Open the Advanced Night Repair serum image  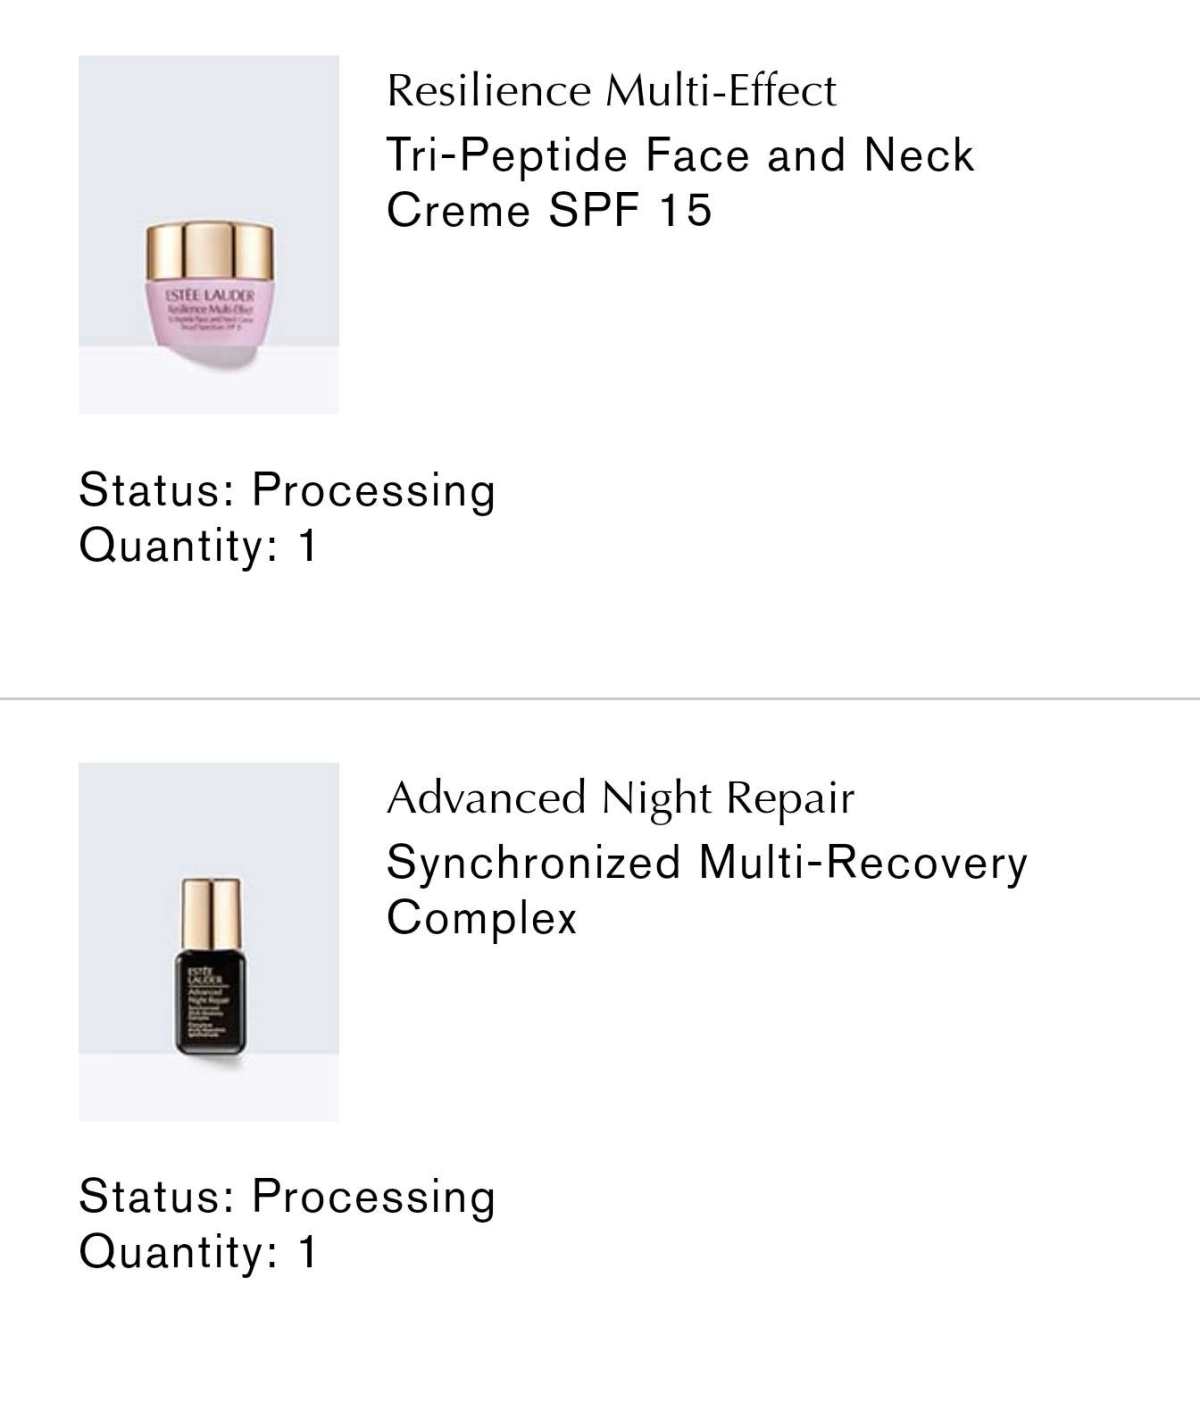208,941
